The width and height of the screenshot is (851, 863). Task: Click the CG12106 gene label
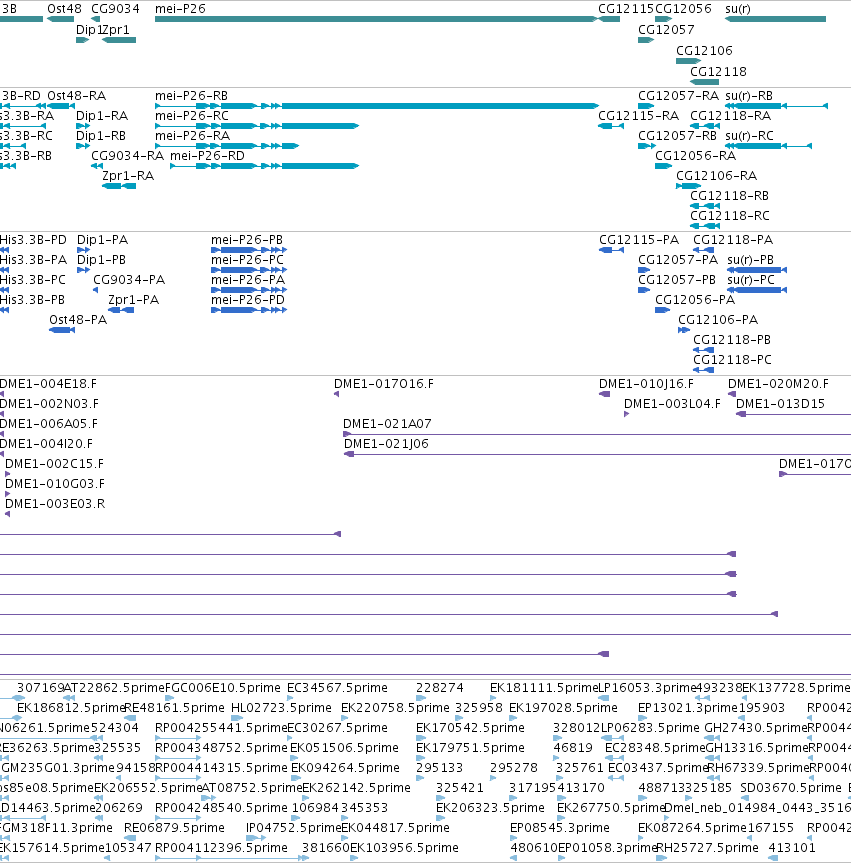(704, 51)
